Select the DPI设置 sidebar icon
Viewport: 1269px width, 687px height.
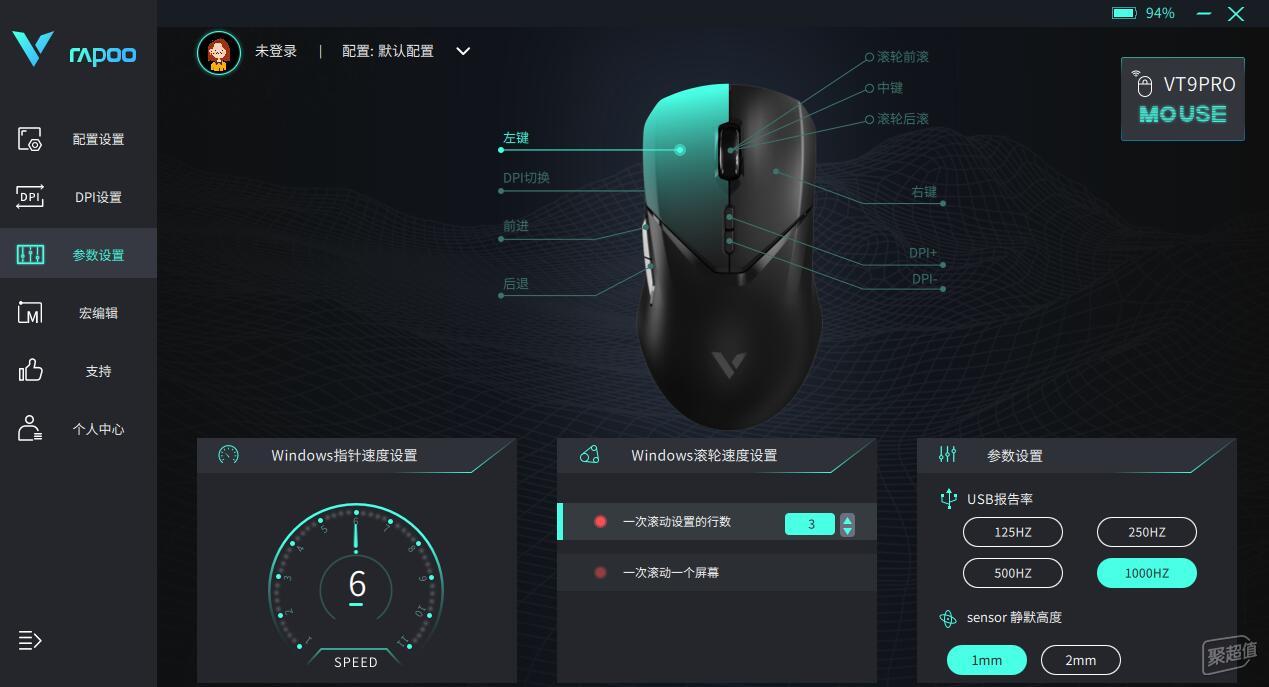point(30,197)
